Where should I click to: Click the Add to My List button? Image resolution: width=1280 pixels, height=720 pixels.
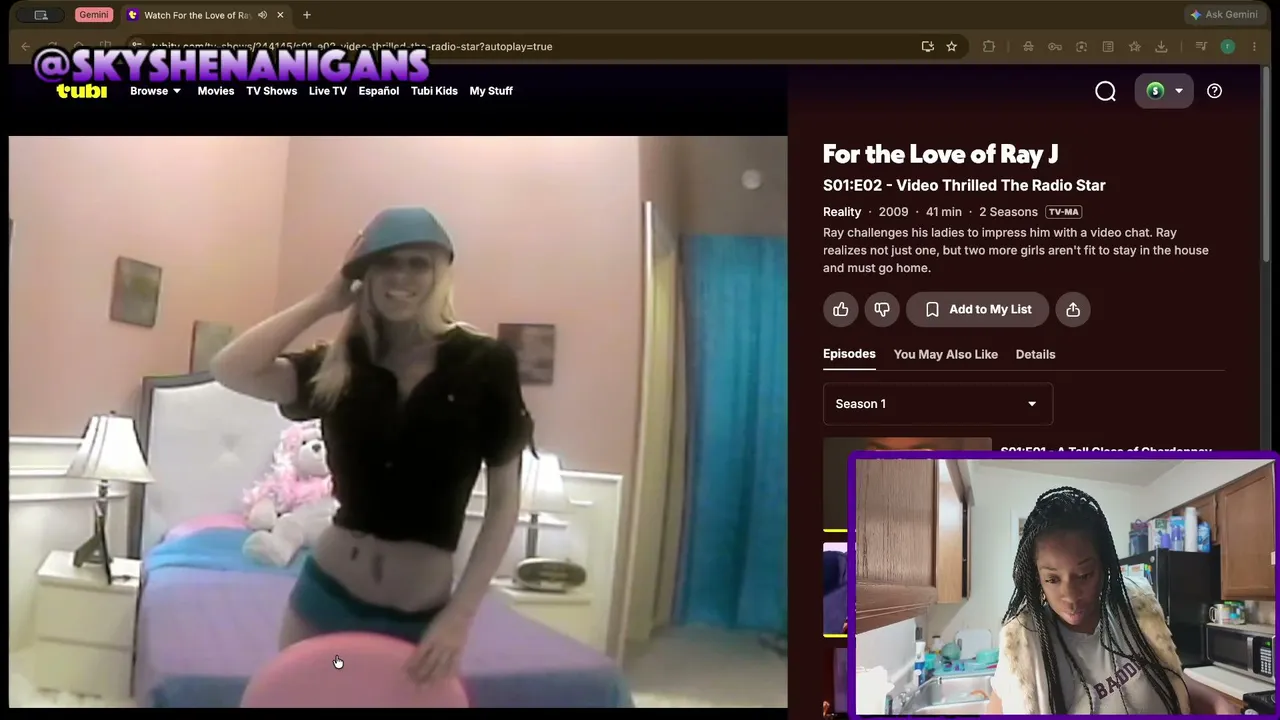tap(977, 309)
